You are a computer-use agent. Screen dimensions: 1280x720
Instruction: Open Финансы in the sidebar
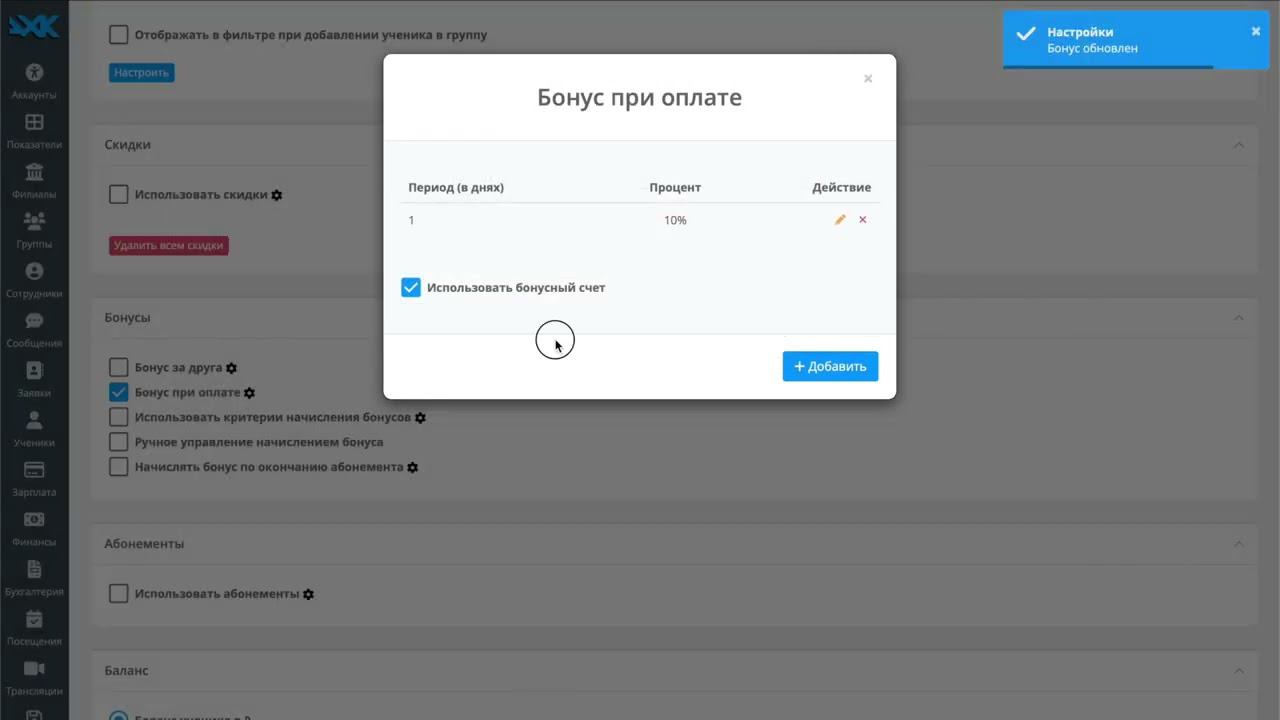click(34, 528)
